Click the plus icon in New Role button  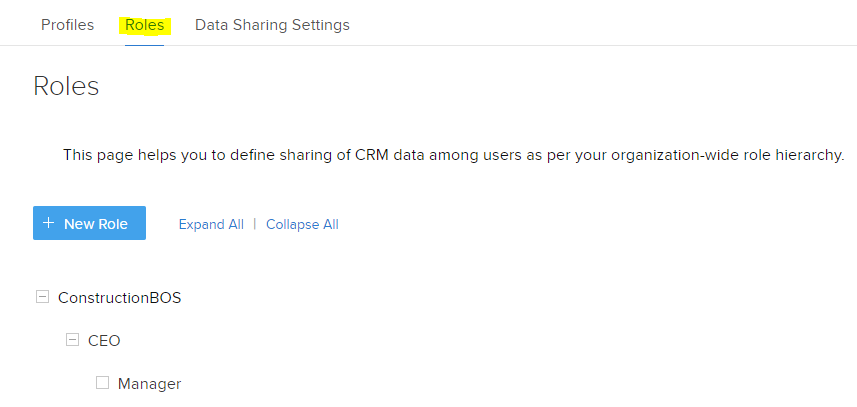click(x=49, y=223)
